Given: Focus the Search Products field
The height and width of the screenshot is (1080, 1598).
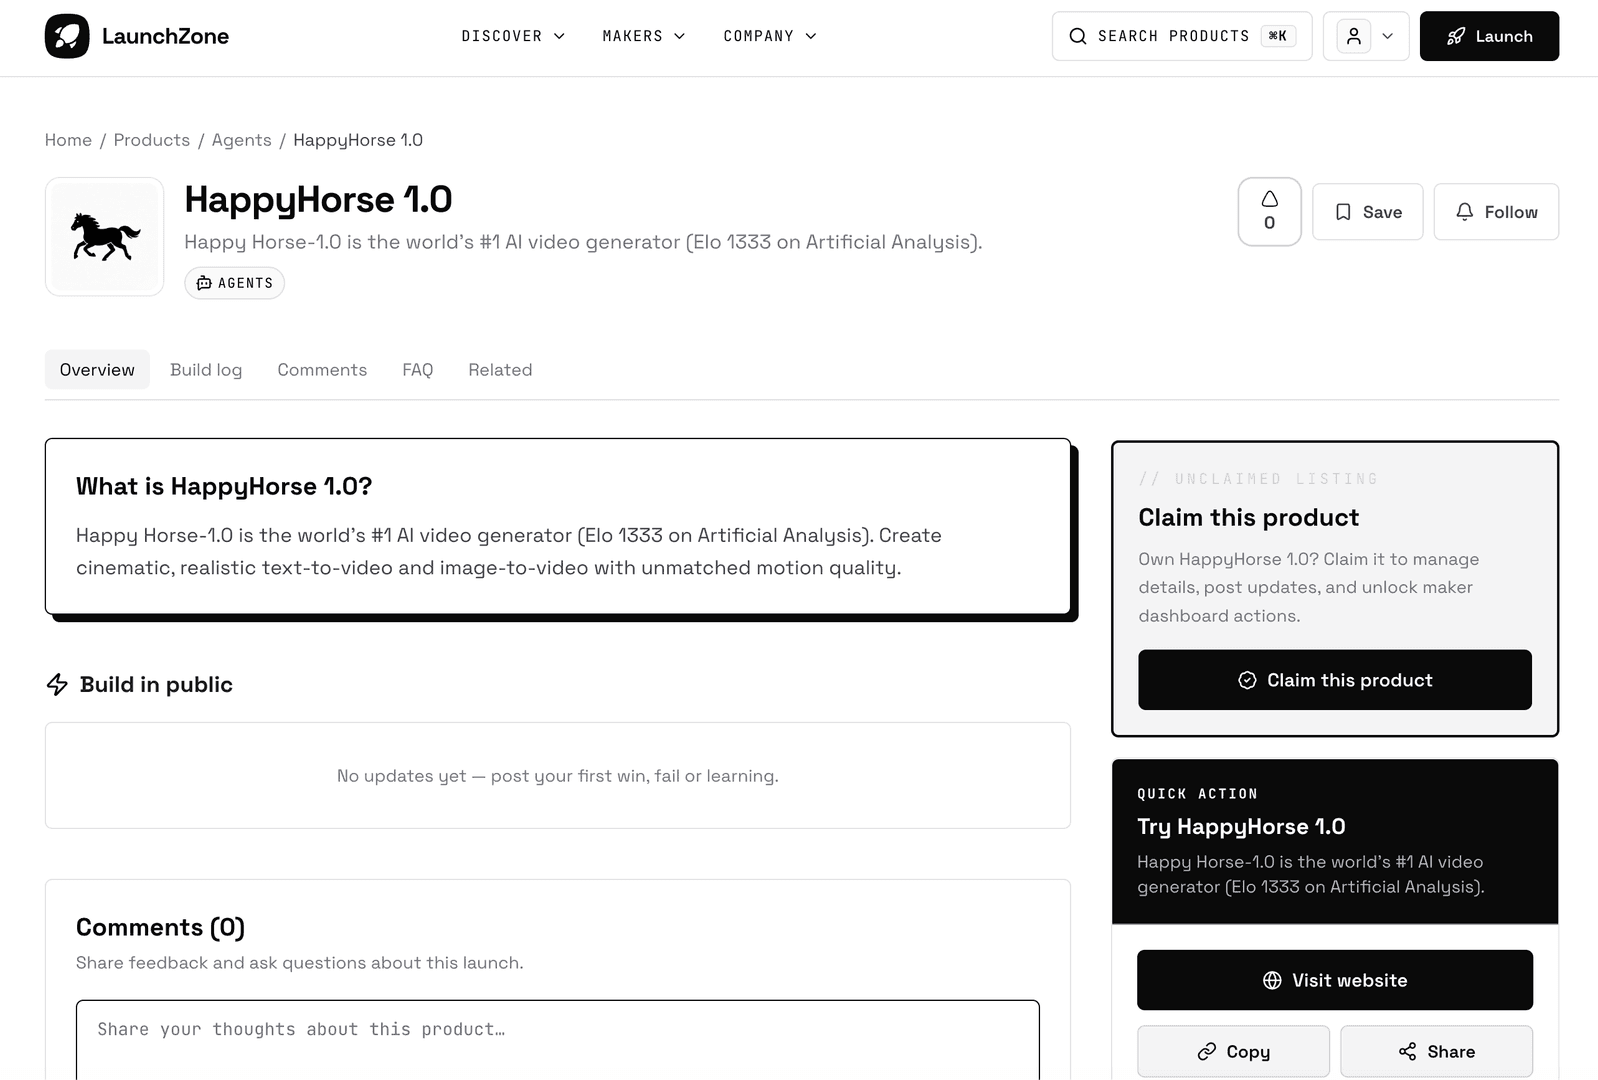Looking at the screenshot, I should click(1182, 36).
